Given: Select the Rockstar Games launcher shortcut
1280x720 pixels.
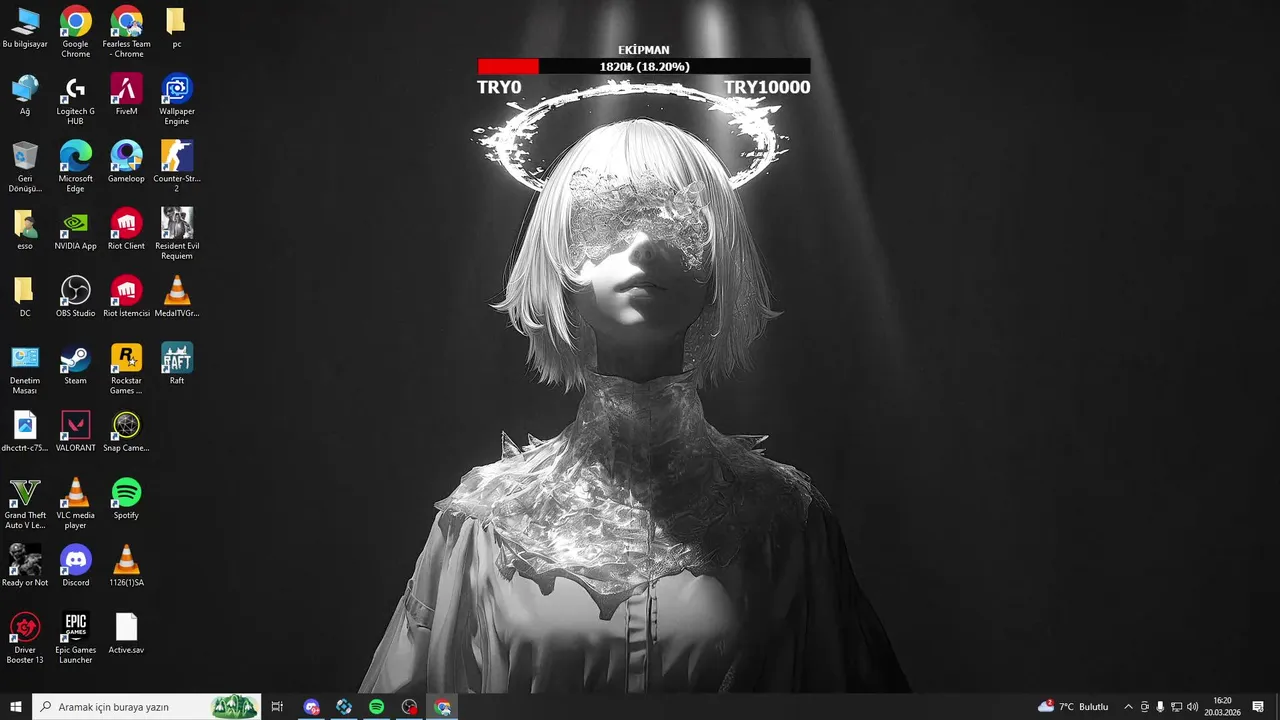Looking at the screenshot, I should point(126,368).
